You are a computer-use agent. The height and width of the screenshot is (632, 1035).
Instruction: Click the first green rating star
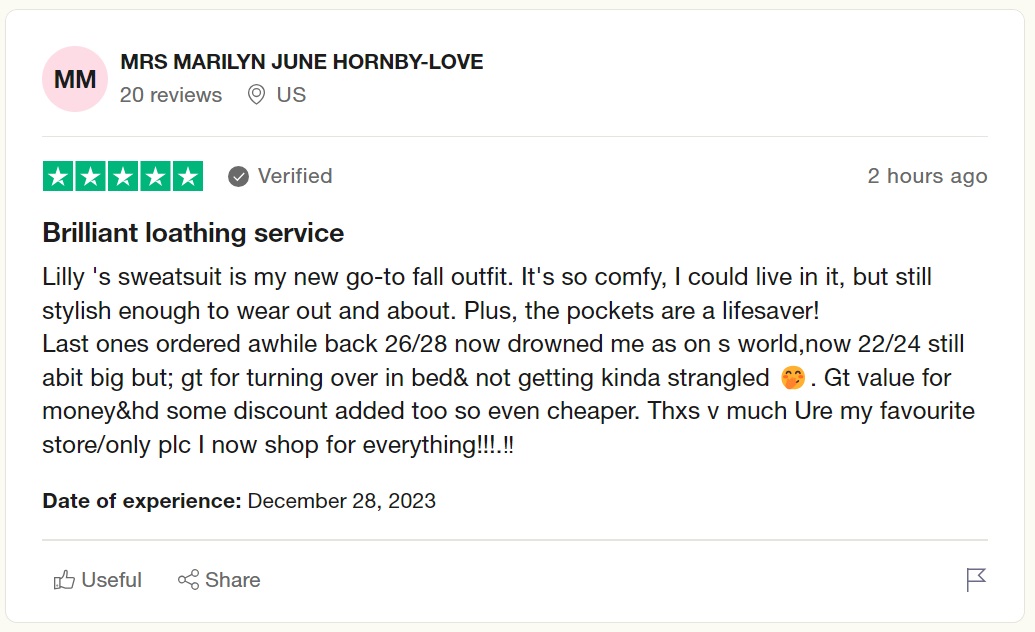[x=59, y=176]
